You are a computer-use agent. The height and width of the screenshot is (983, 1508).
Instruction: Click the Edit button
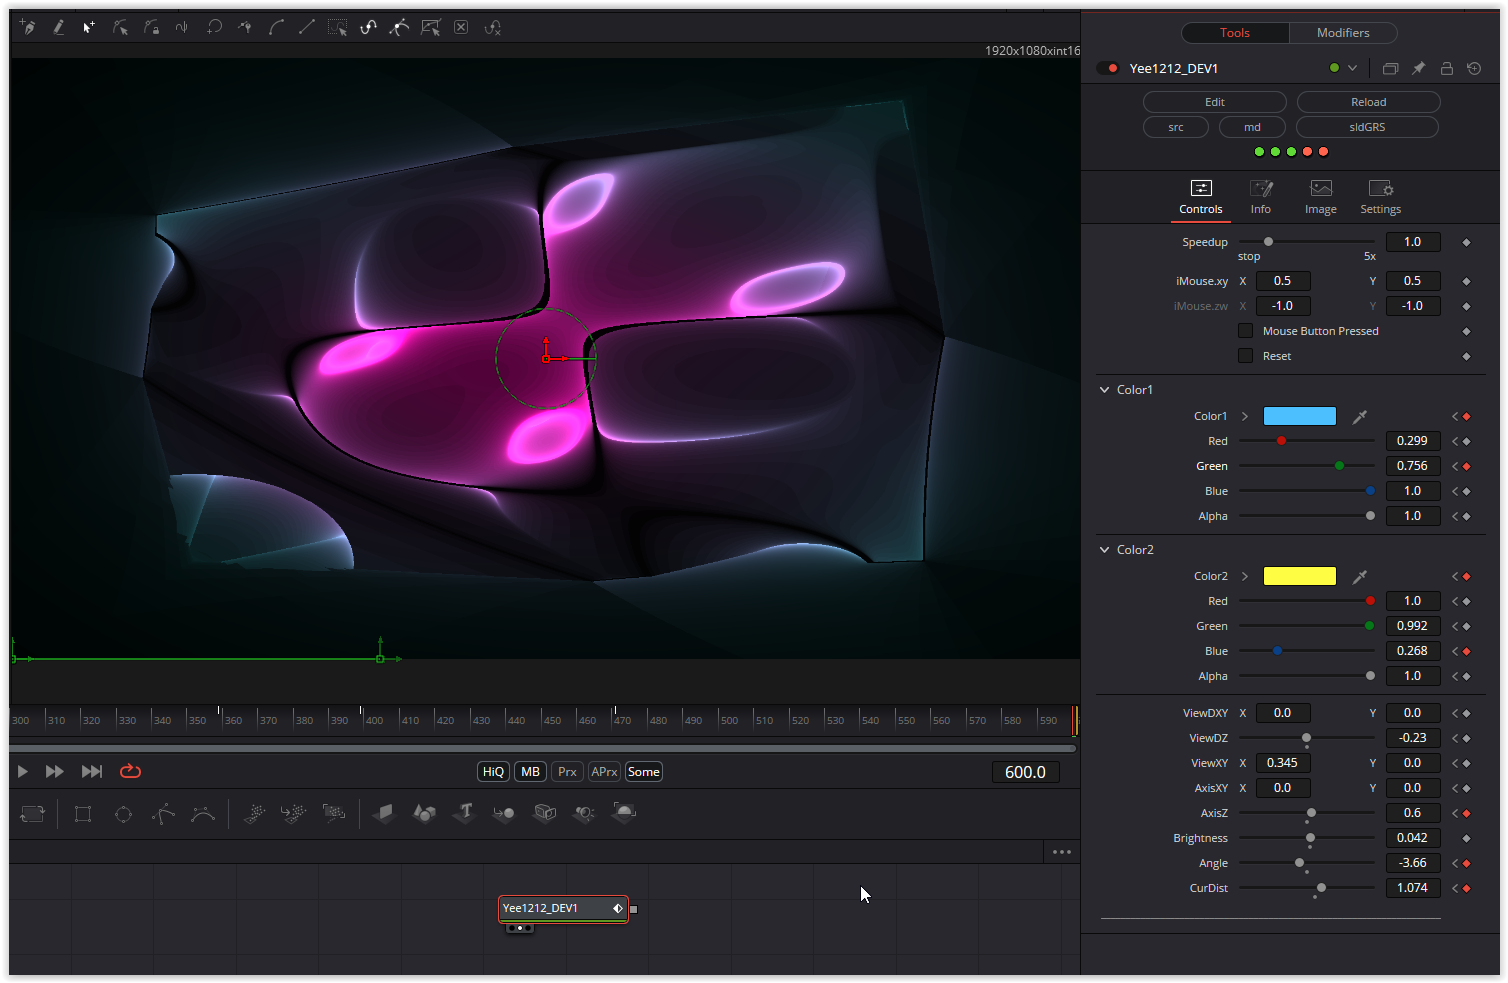[1215, 102]
